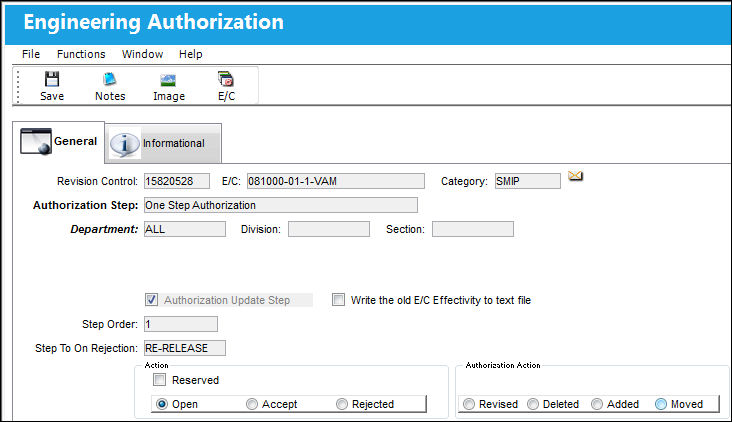Screen dimensions: 732x422
Task: Enable Write the old E/C Effectivity checkbox
Action: [x=338, y=300]
